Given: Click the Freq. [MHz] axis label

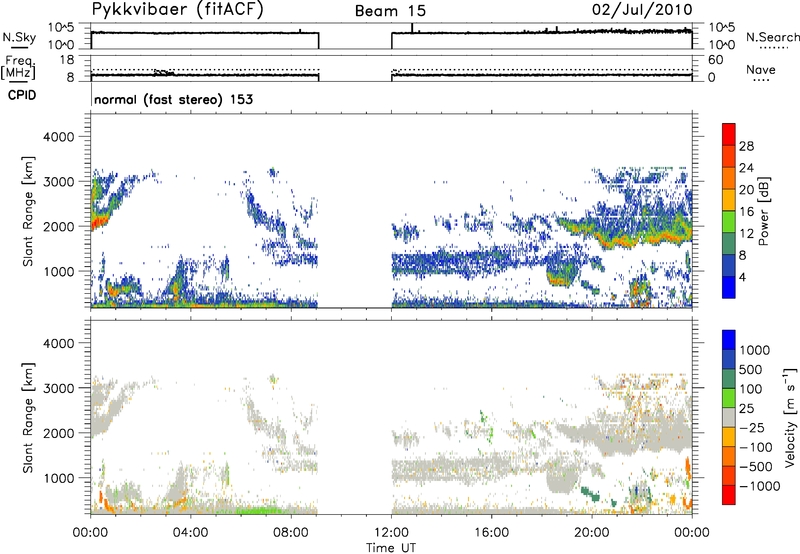Looking at the screenshot, I should [19, 67].
